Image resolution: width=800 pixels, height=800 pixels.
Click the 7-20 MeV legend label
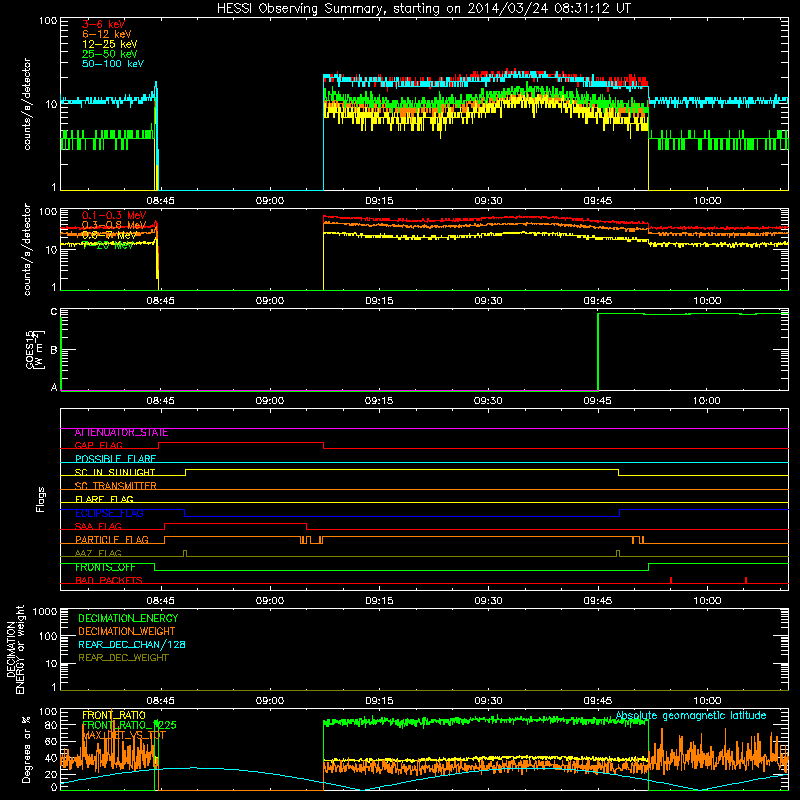[108, 245]
